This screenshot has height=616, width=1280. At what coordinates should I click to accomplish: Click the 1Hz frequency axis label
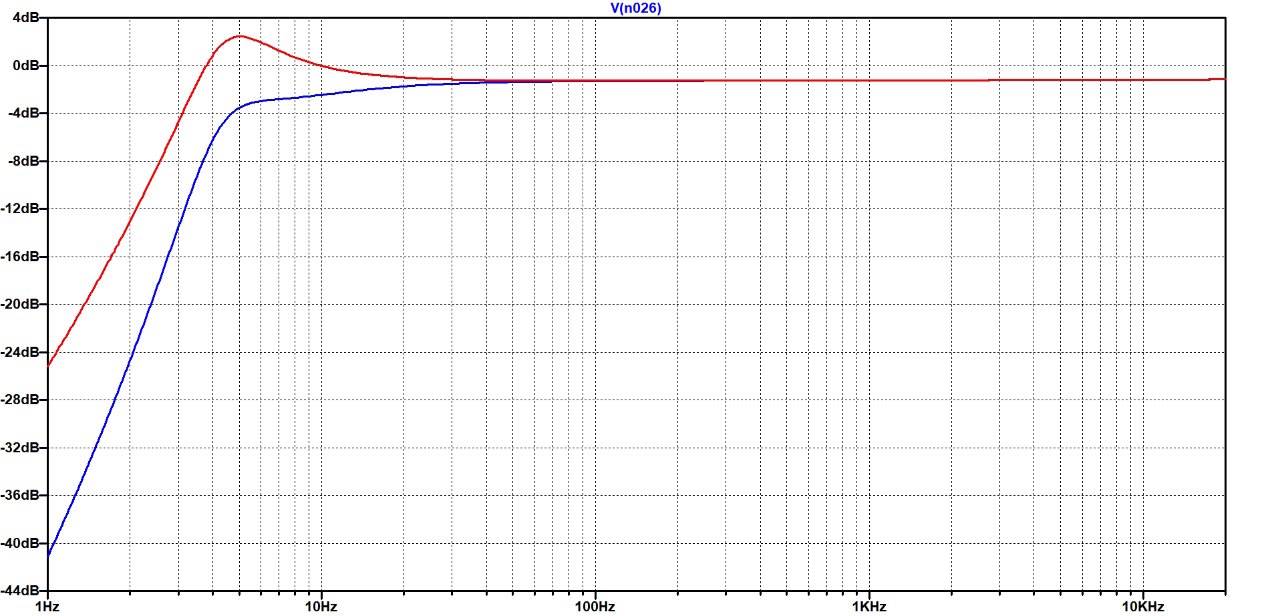[47, 606]
